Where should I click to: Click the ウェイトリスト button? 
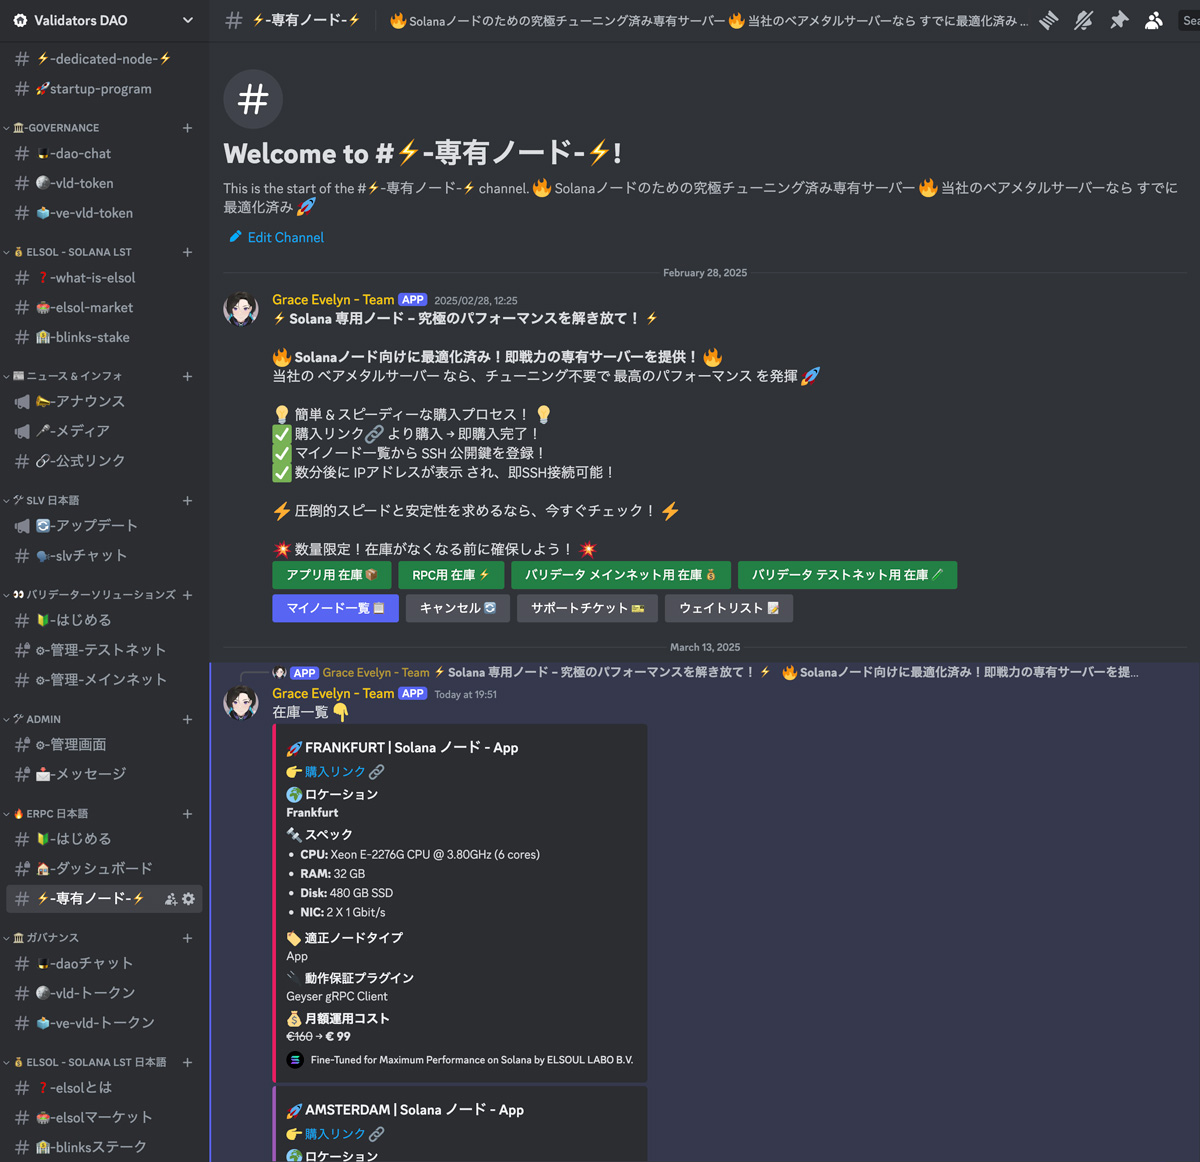click(x=729, y=608)
